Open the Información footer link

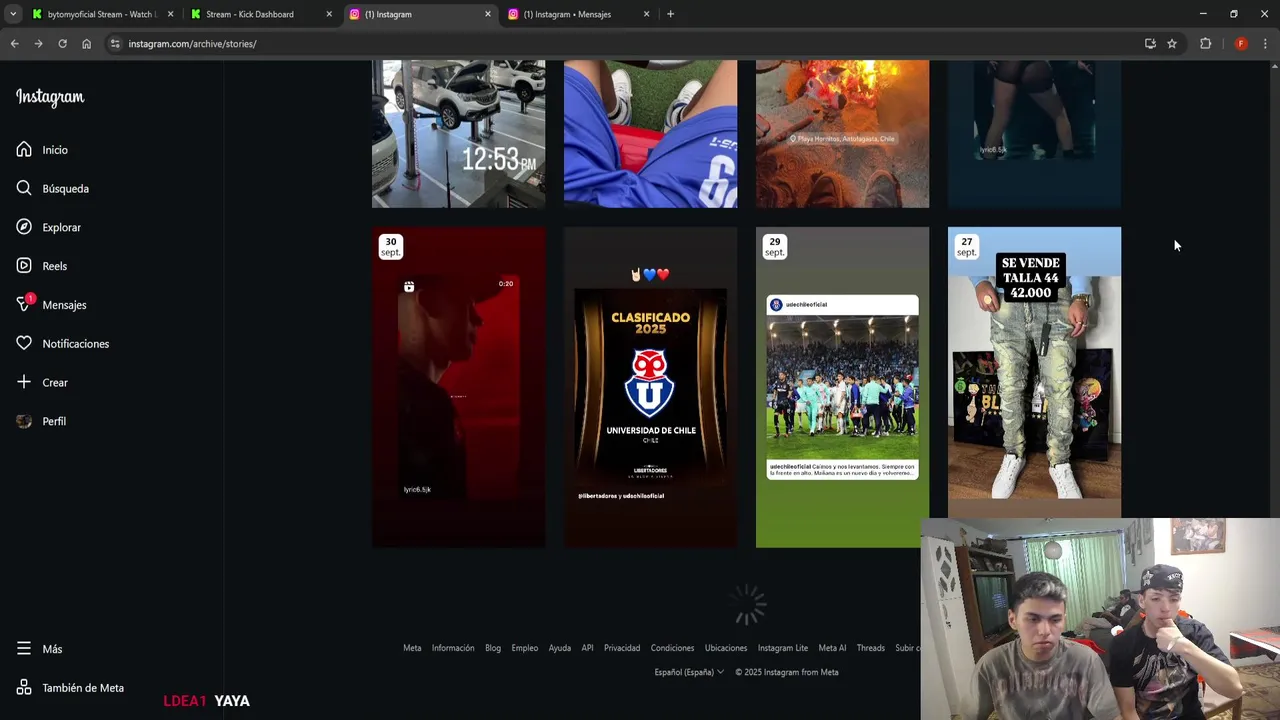453,648
